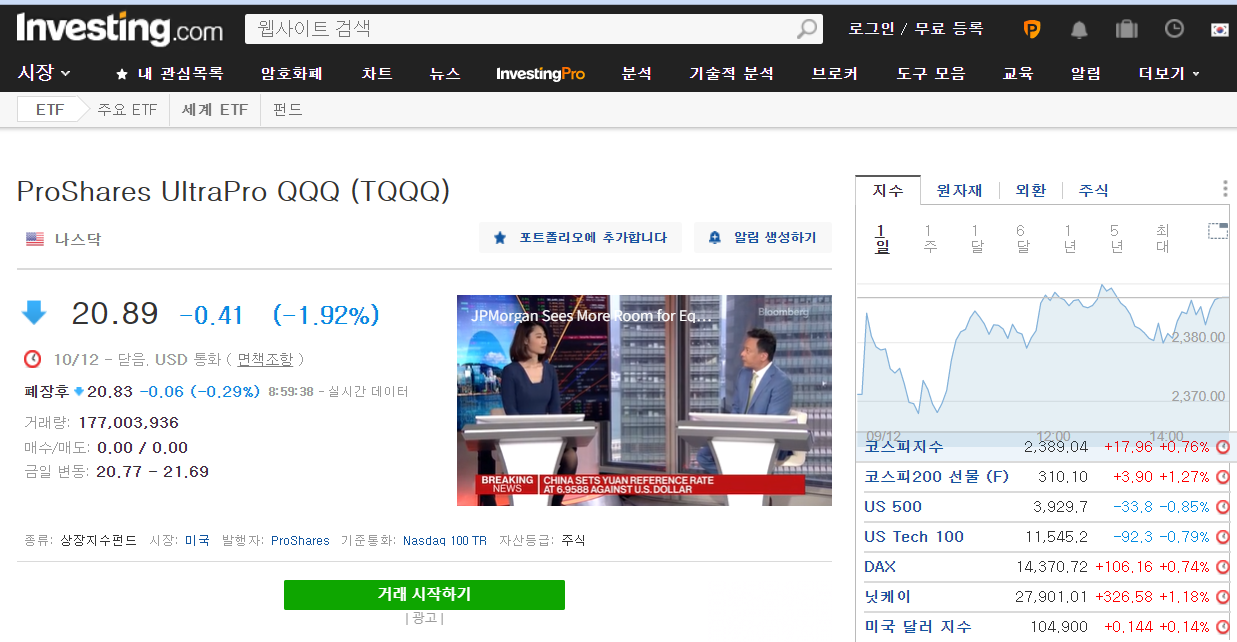The width and height of the screenshot is (1237, 642).
Task: Open the 기술적 분석 menu
Action: pyautogui.click(x=731, y=74)
